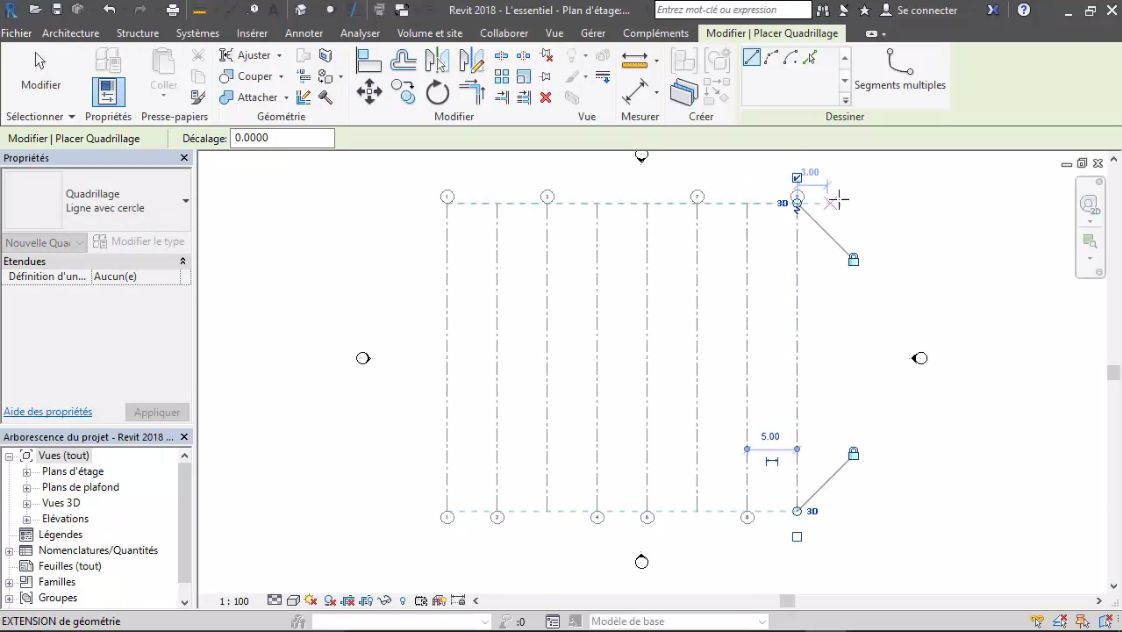1122x632 pixels.
Task: Select the Line draw tool
Action: [751, 57]
